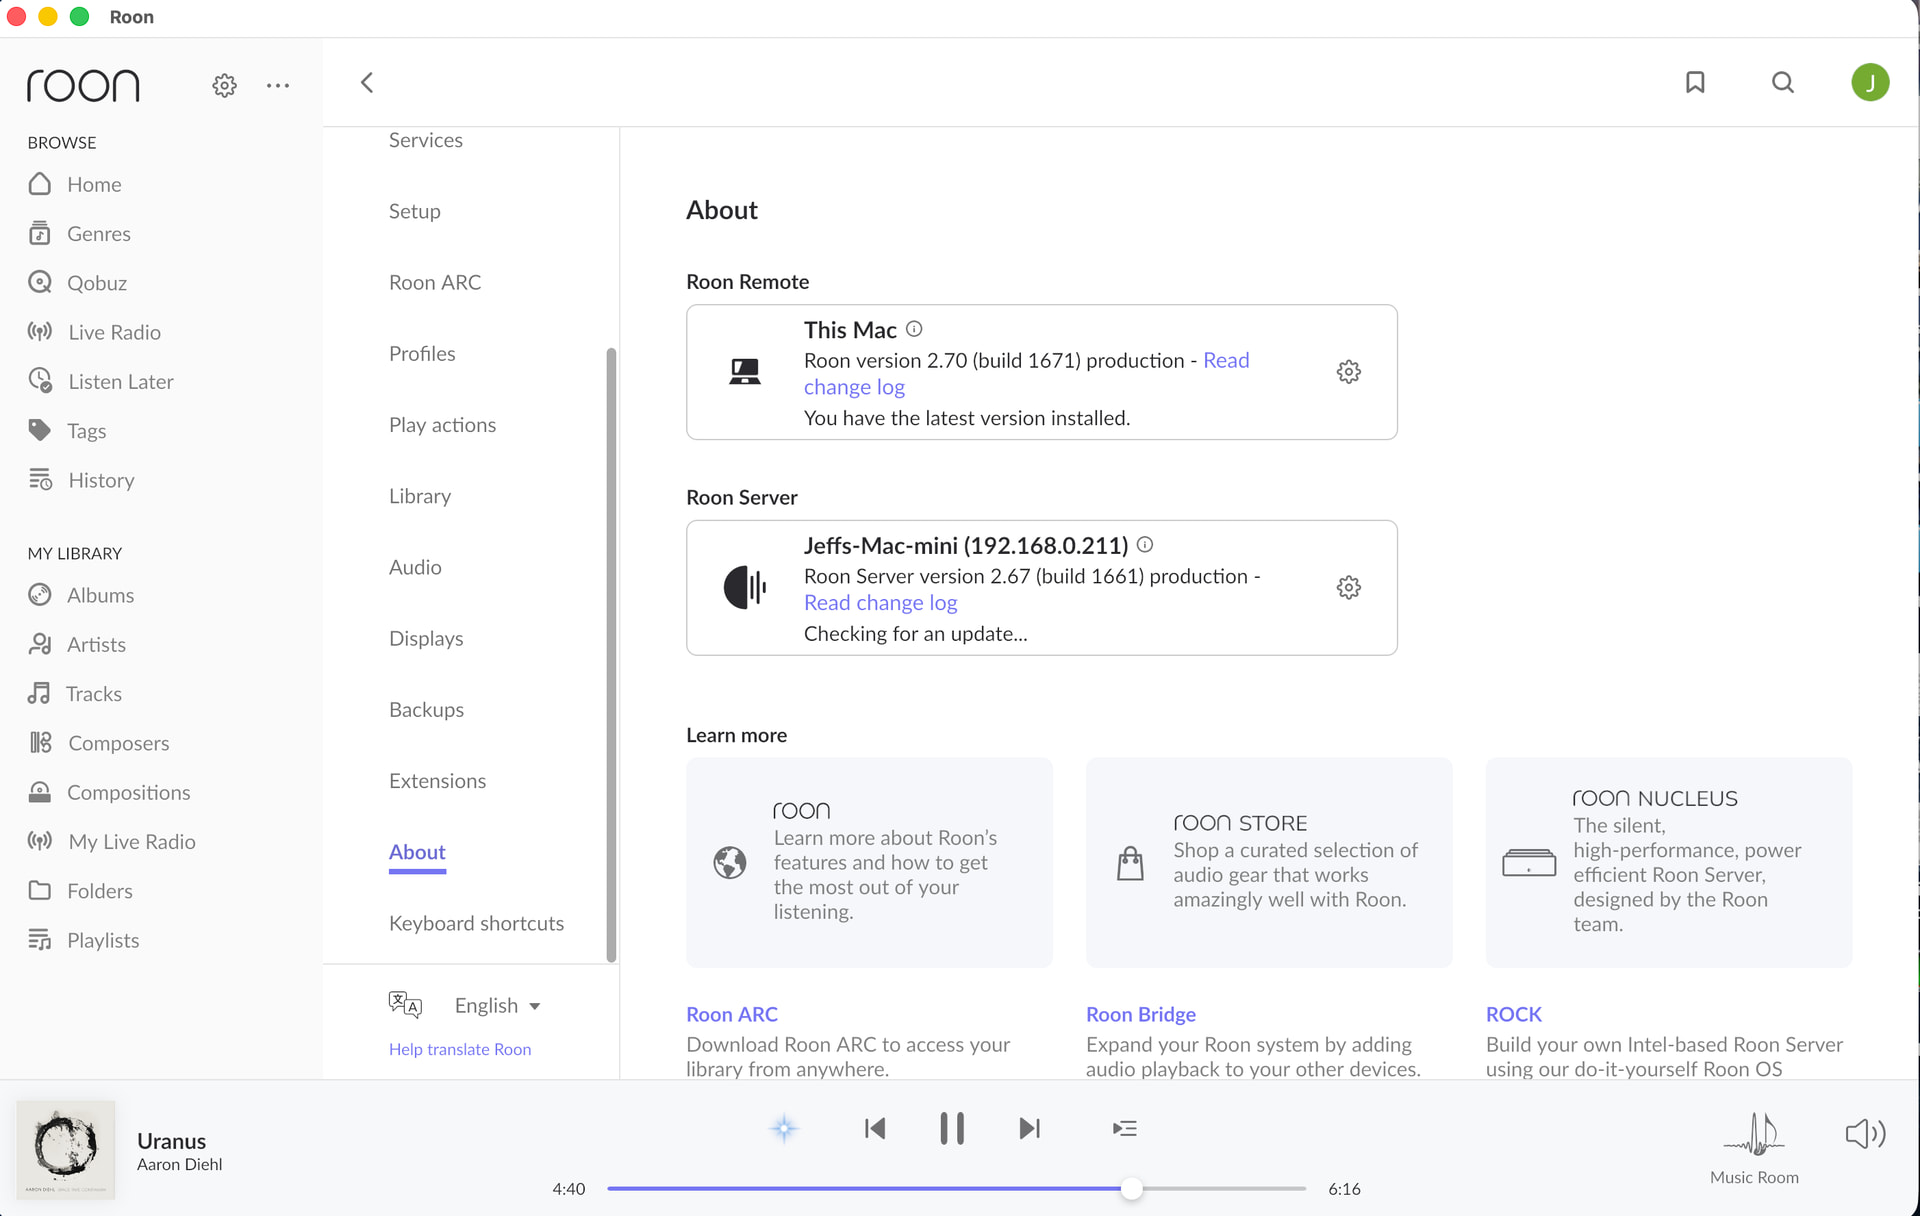Viewport: 1920px width, 1216px height.
Task: Skip to next track
Action: click(1030, 1129)
